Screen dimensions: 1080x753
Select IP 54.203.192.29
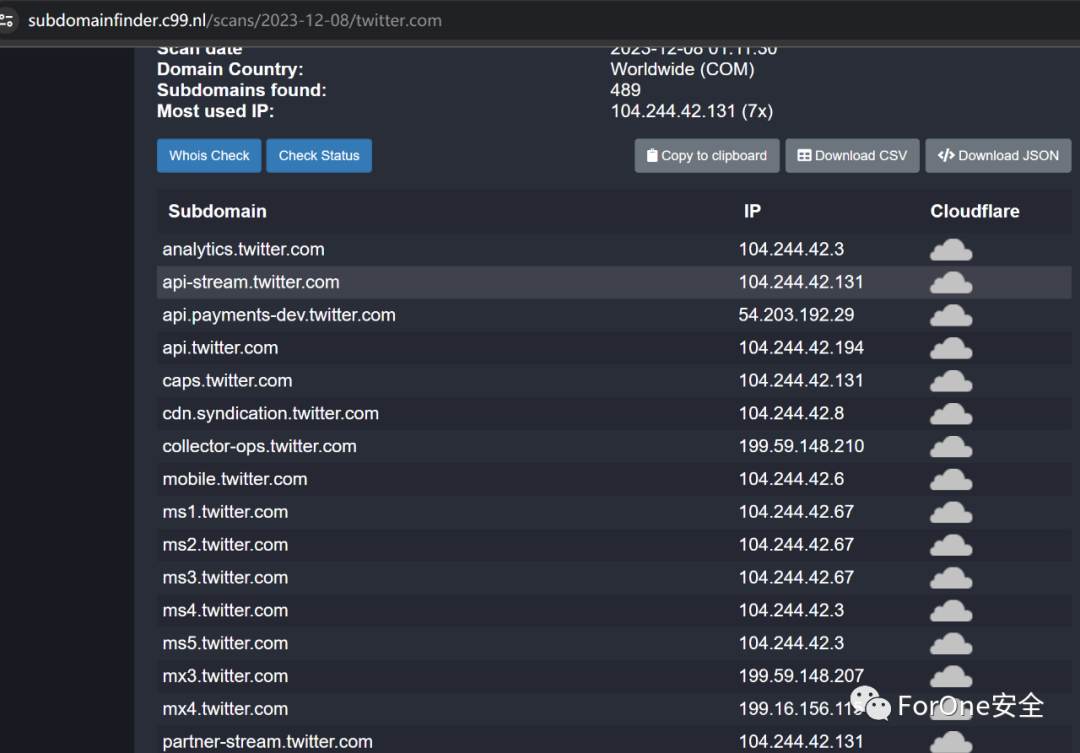coord(796,315)
